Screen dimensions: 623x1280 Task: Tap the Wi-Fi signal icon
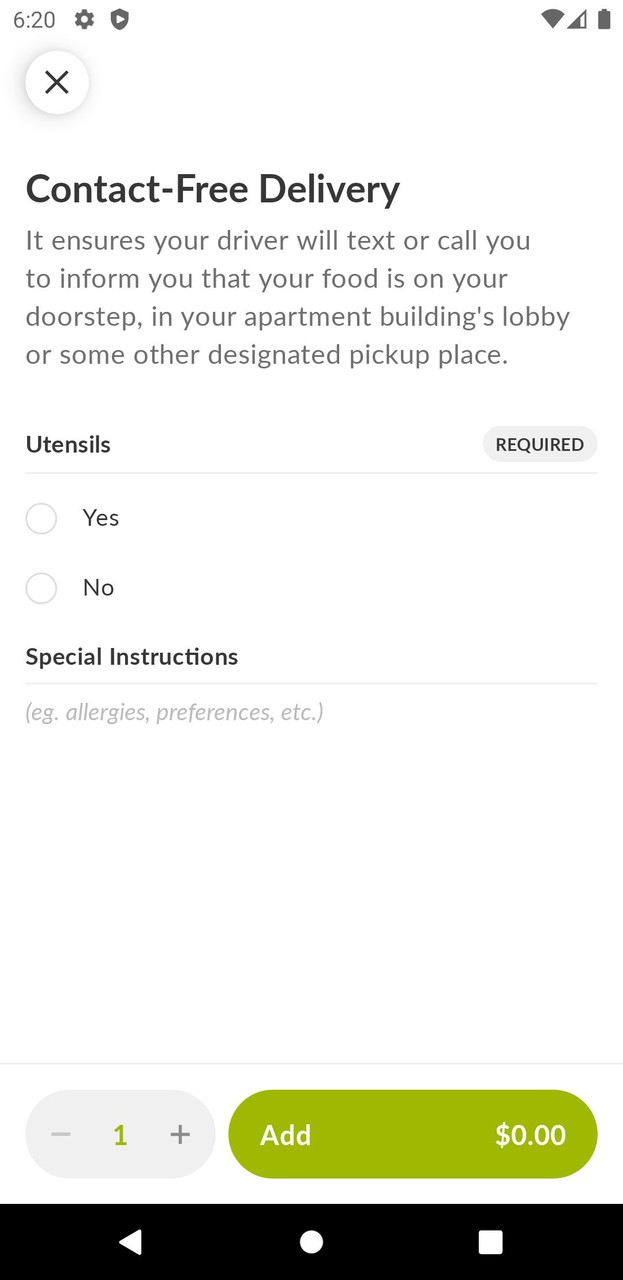[x=552, y=19]
